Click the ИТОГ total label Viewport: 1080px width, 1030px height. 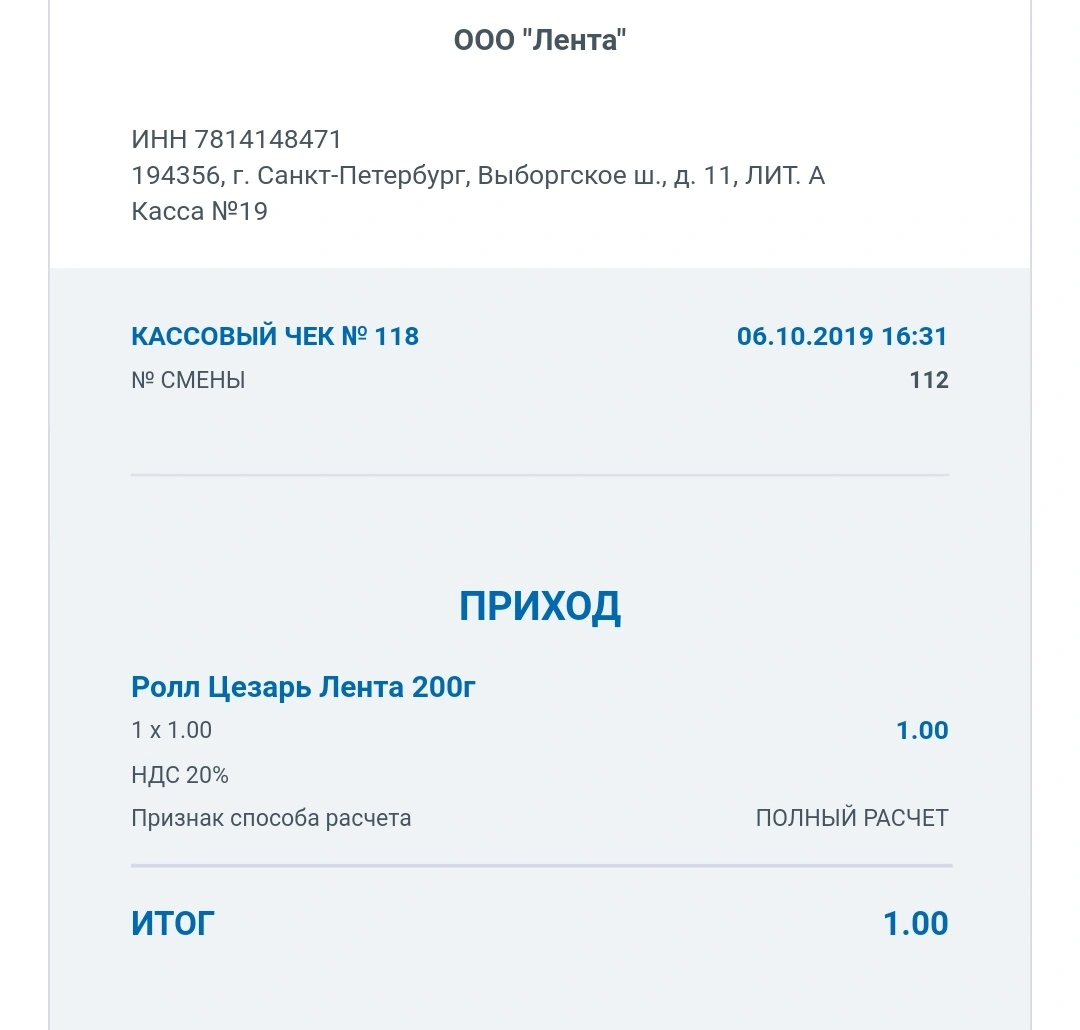(173, 923)
